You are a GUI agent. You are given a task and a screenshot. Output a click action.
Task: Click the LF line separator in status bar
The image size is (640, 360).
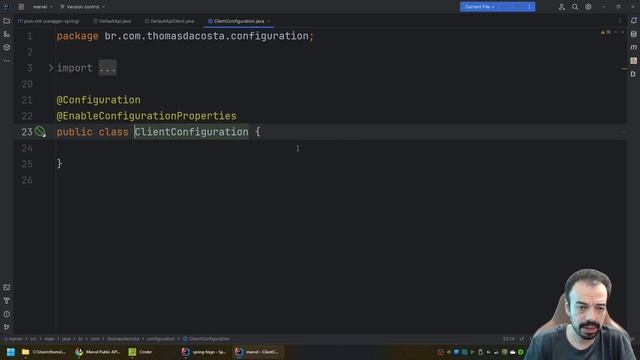point(521,339)
